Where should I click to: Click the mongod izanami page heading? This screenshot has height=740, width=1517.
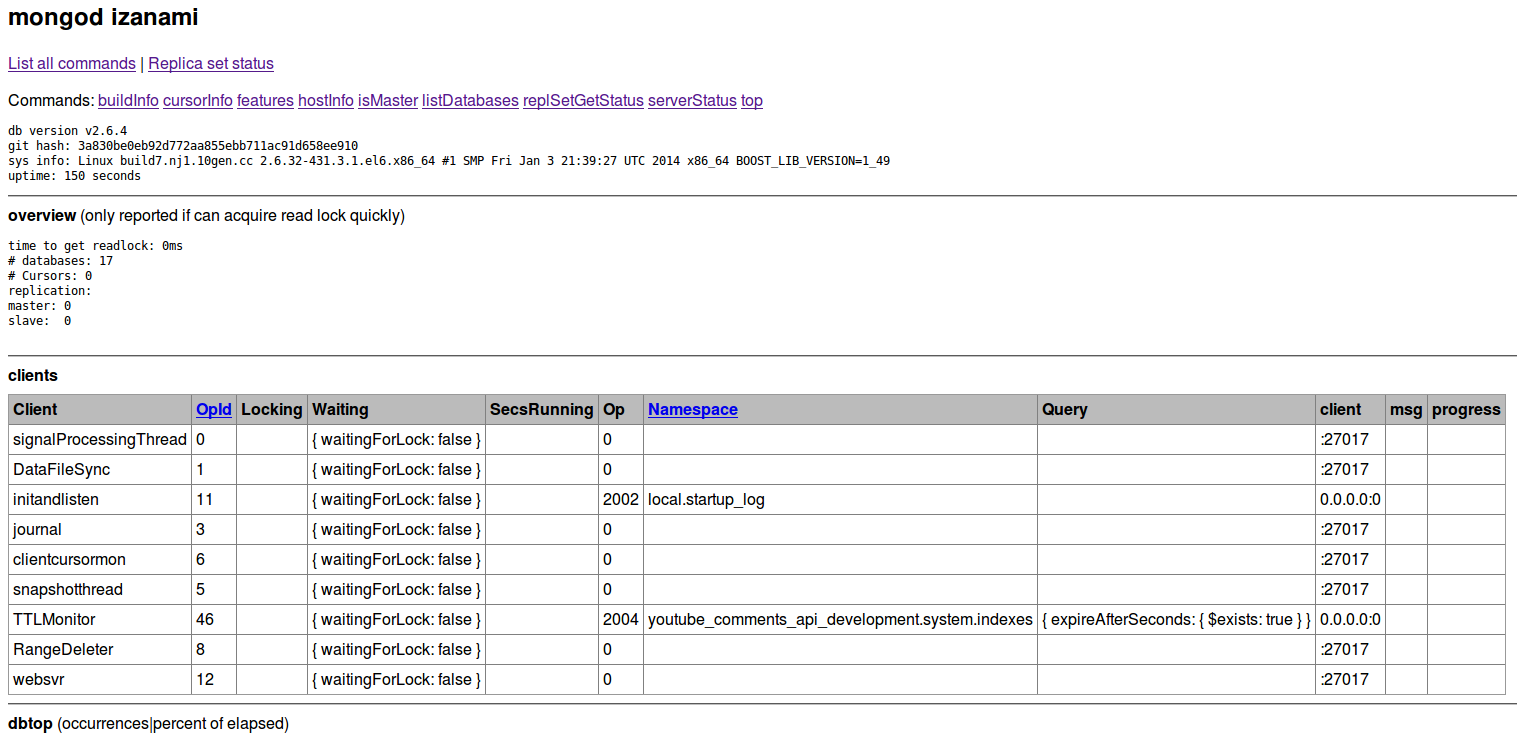103,17
